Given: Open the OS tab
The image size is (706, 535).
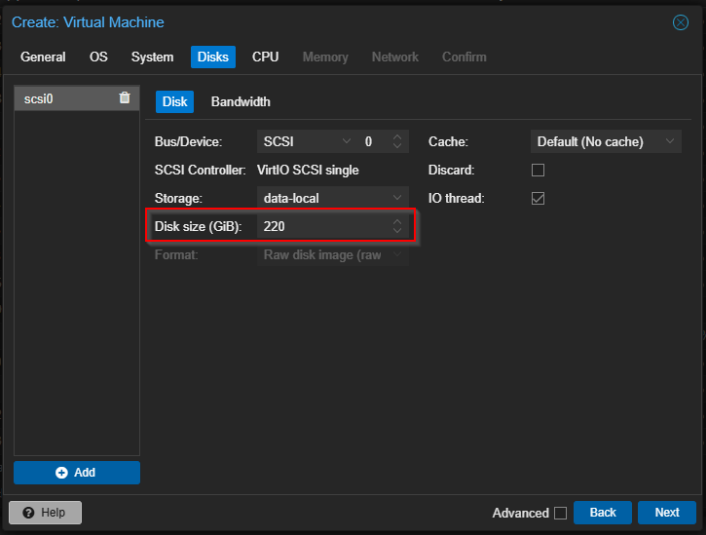Looking at the screenshot, I should pos(98,57).
